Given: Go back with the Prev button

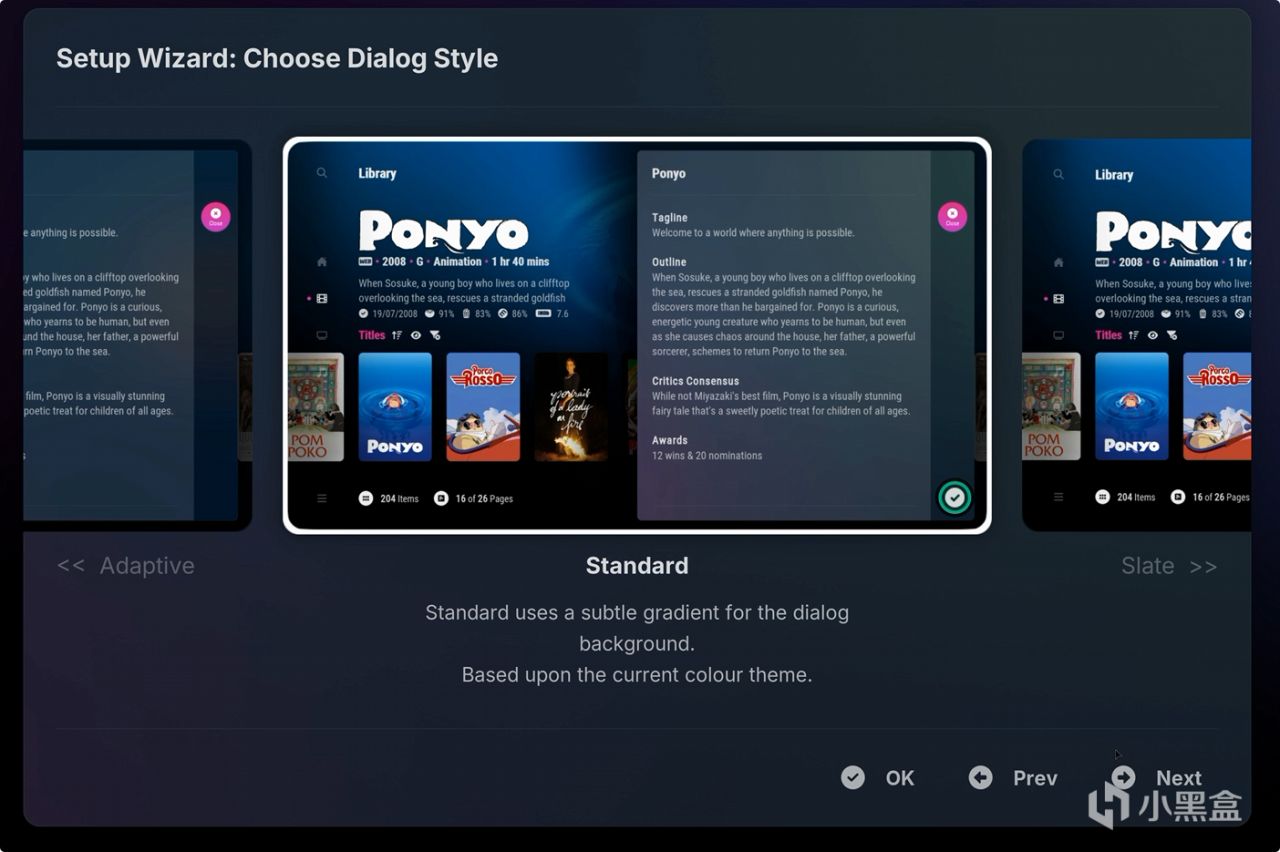Looking at the screenshot, I should 1013,778.
